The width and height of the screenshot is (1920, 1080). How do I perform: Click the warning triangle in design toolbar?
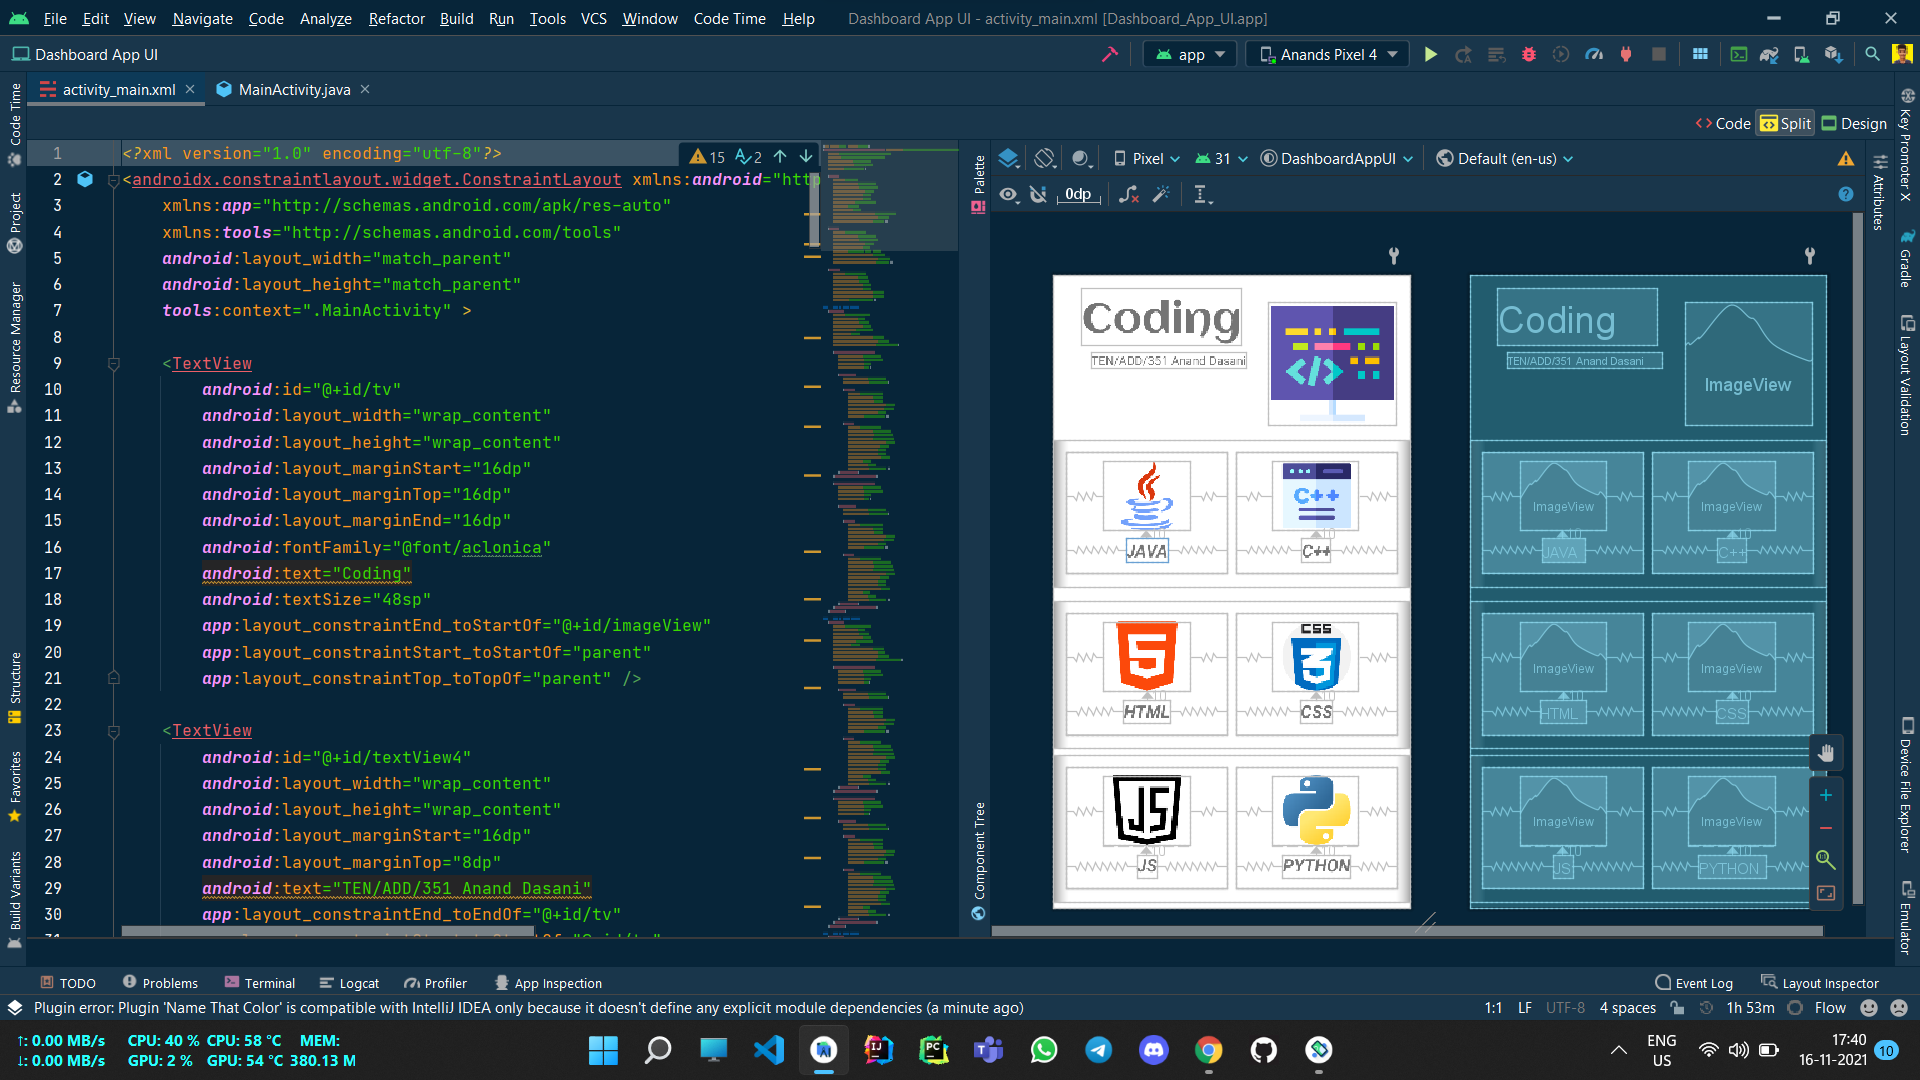(x=1846, y=158)
